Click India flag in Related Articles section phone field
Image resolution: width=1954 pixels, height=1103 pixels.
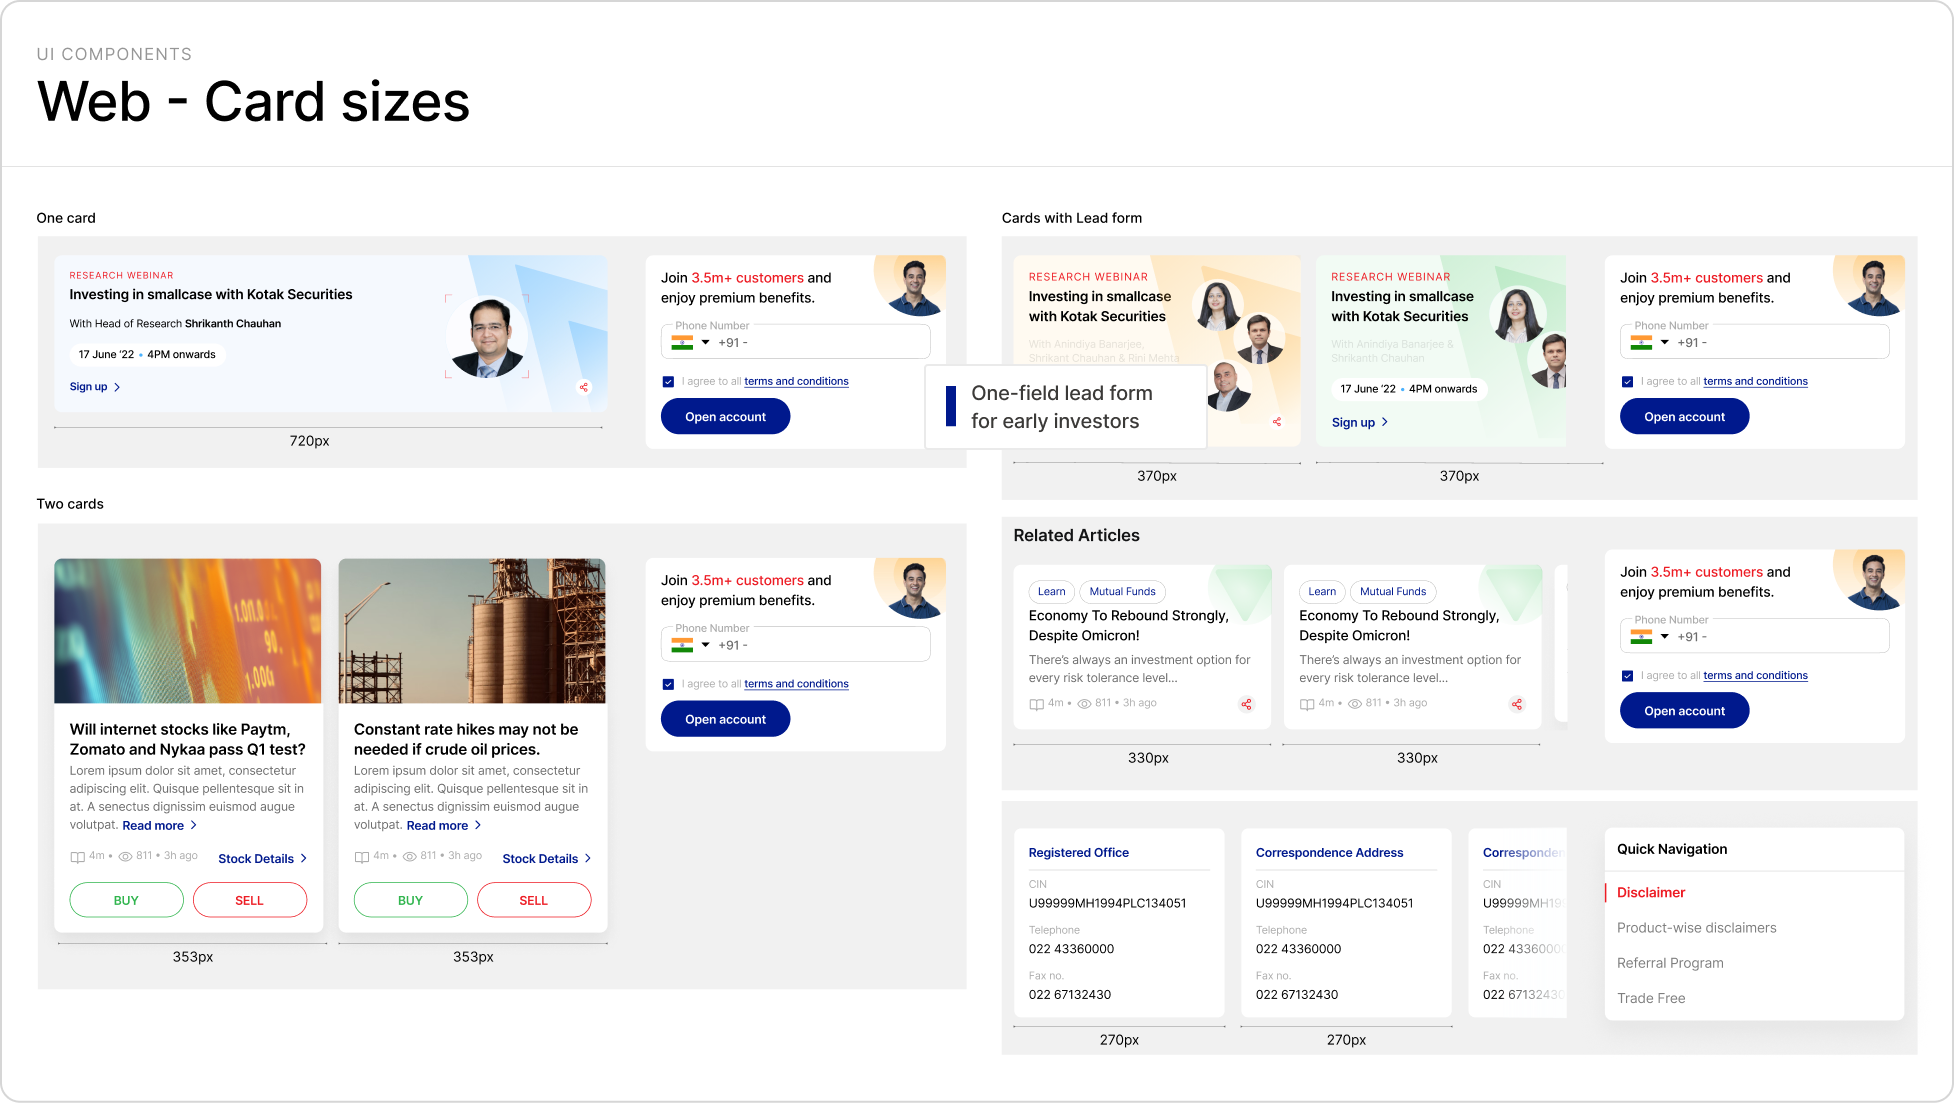coord(1641,636)
